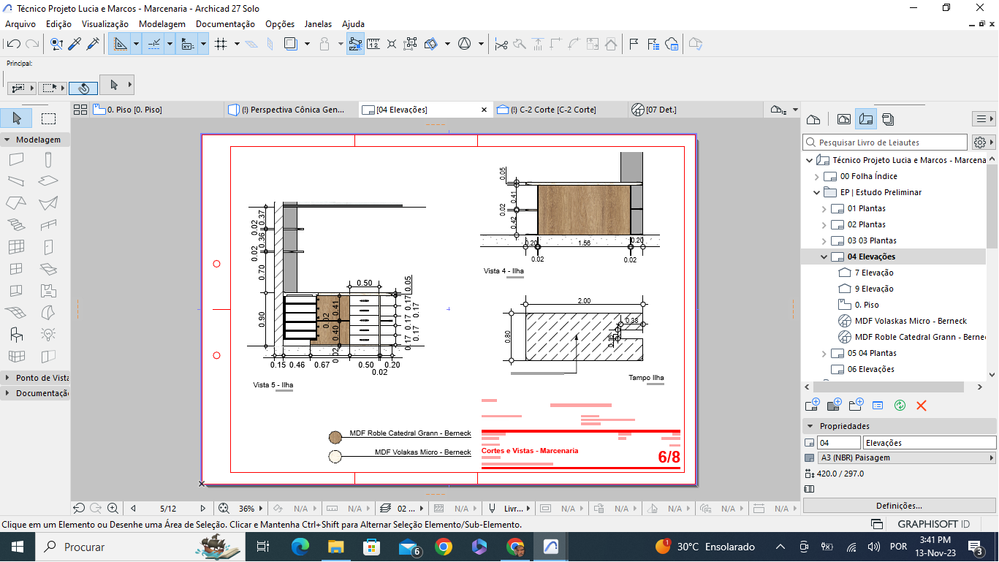Collapse the Modelagem toolbox group
Image resolution: width=999 pixels, height=562 pixels.
pos(7,140)
